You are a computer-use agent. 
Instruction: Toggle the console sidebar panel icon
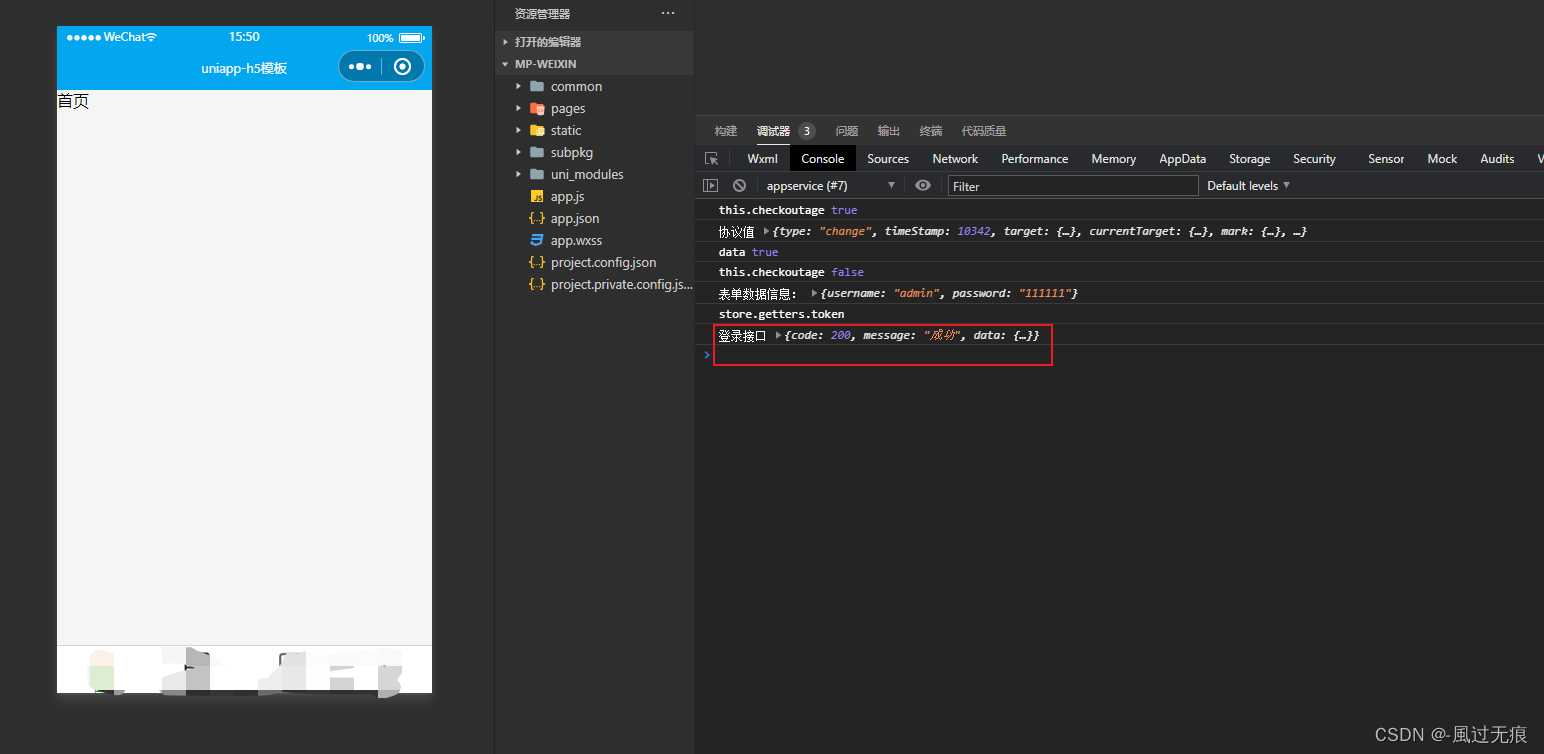(710, 185)
